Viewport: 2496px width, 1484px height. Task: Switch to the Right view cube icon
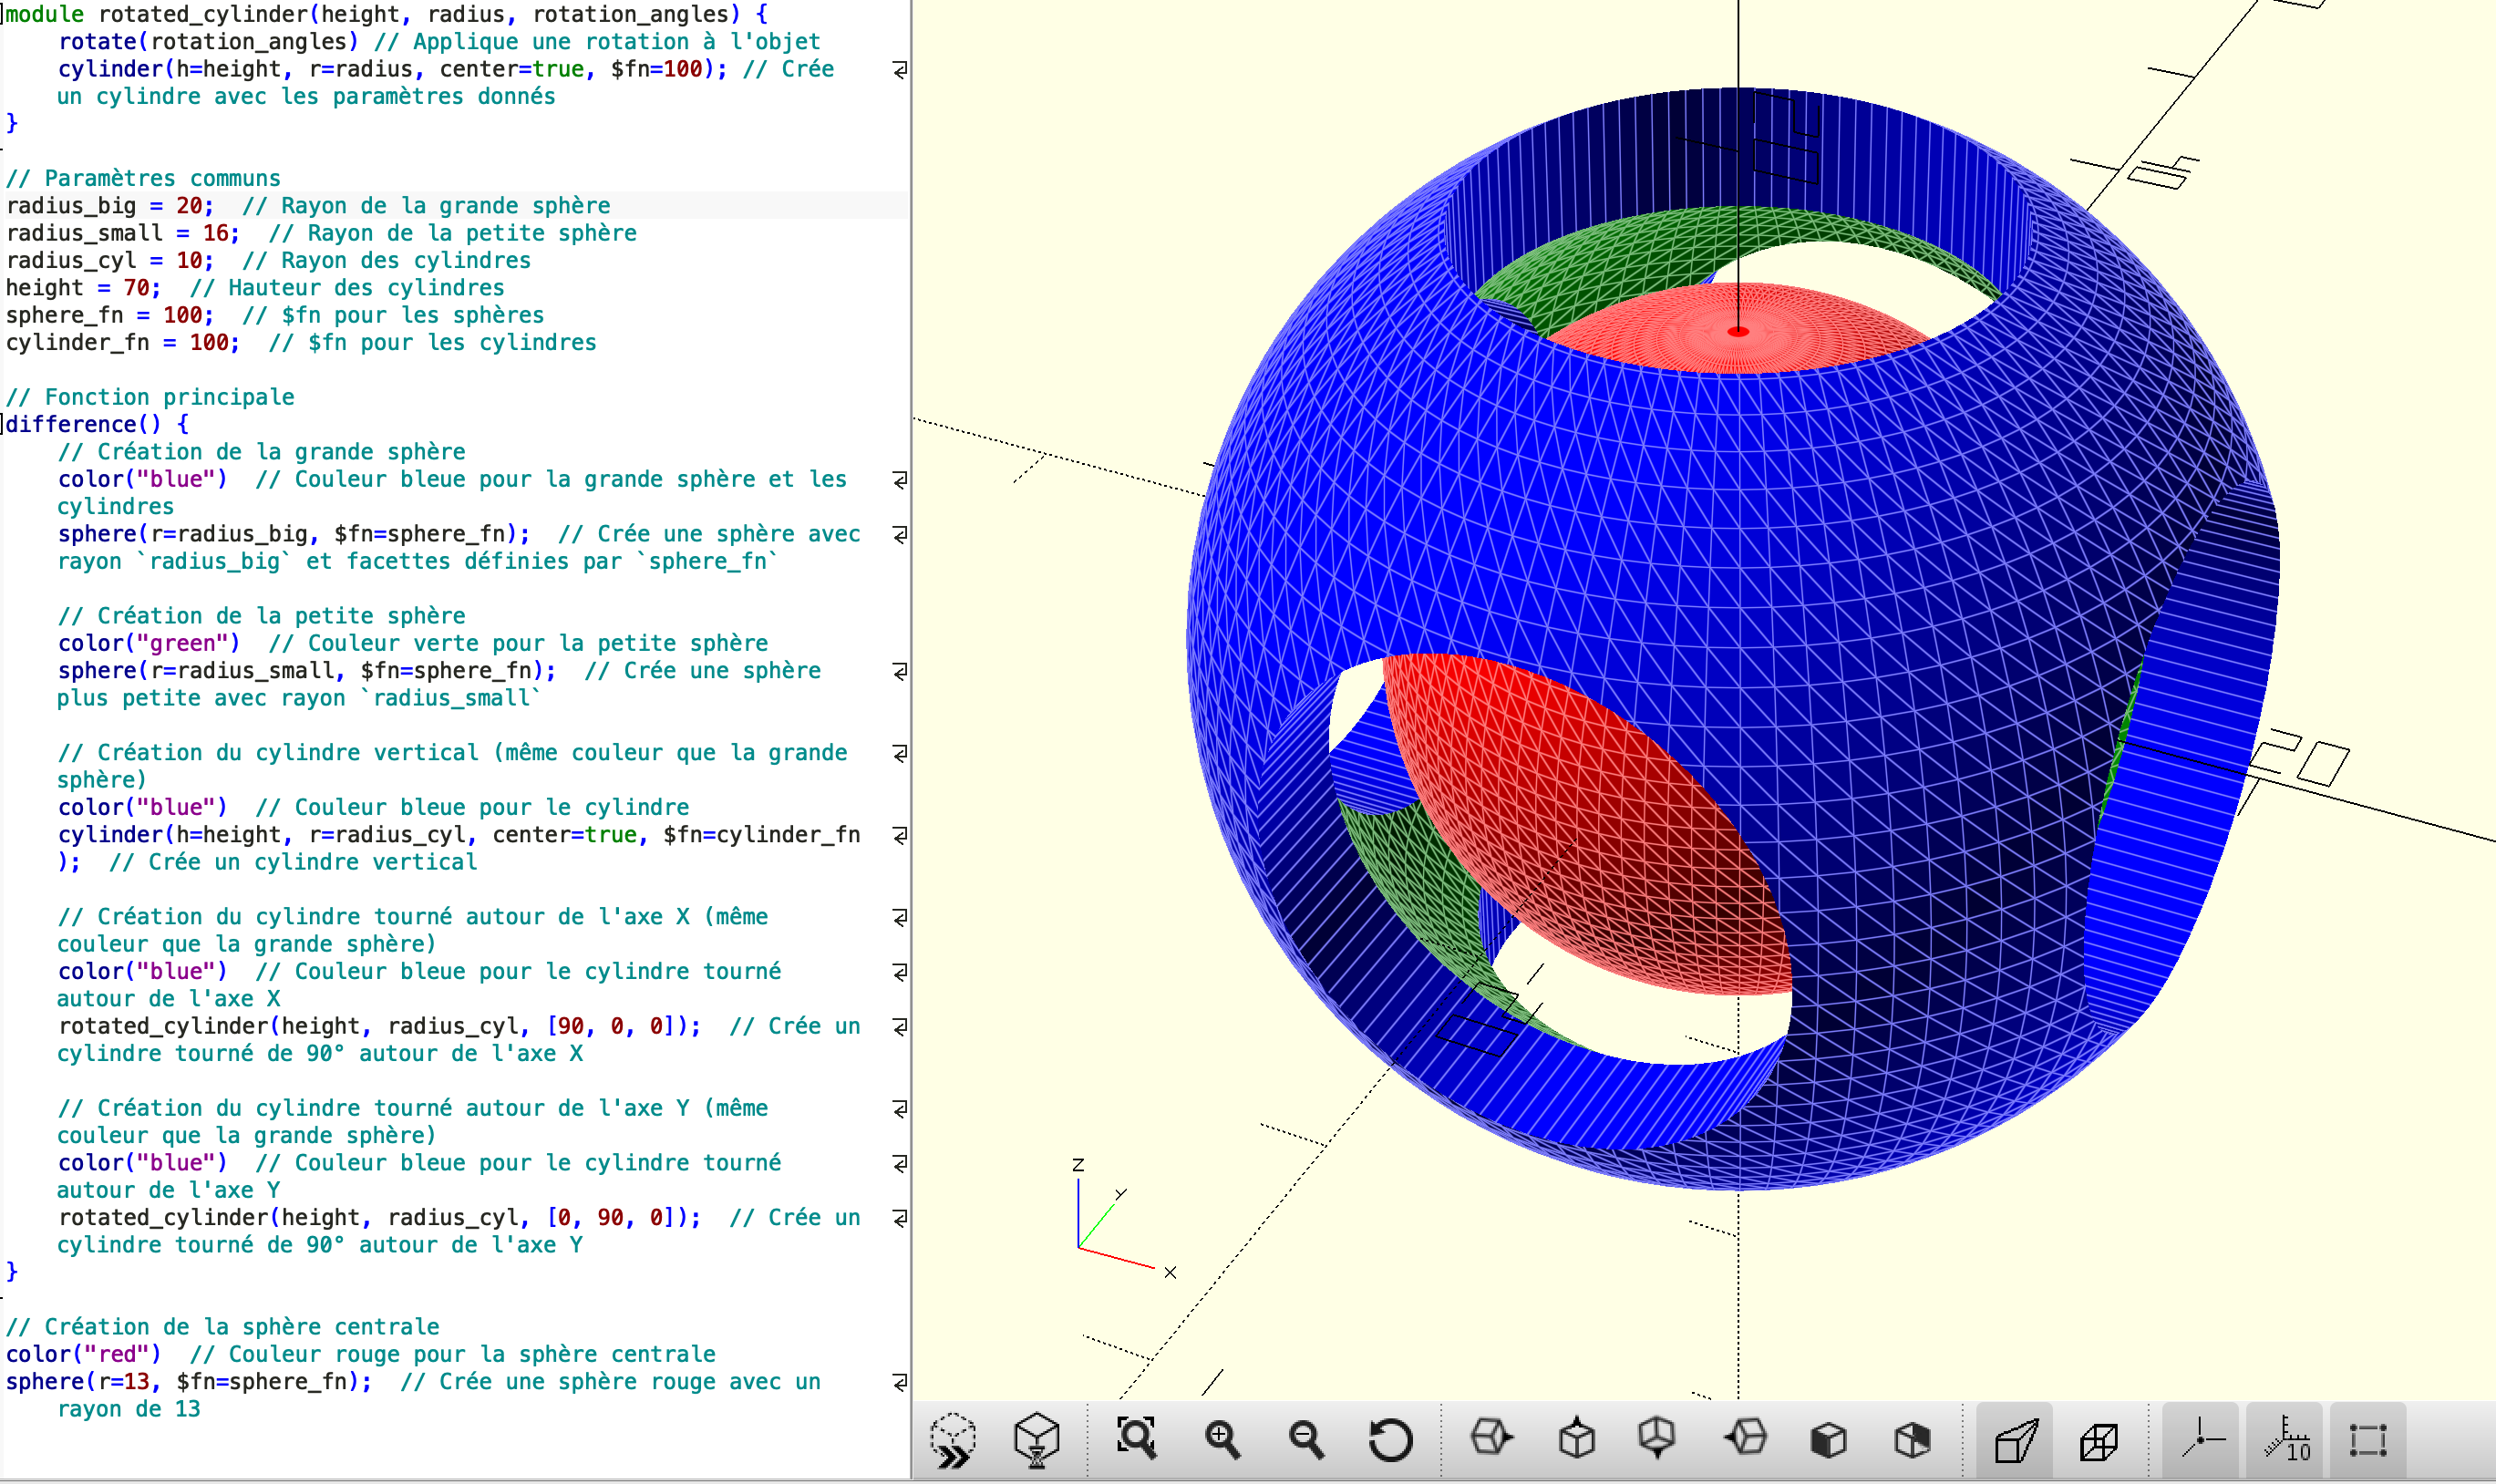coord(1492,1438)
